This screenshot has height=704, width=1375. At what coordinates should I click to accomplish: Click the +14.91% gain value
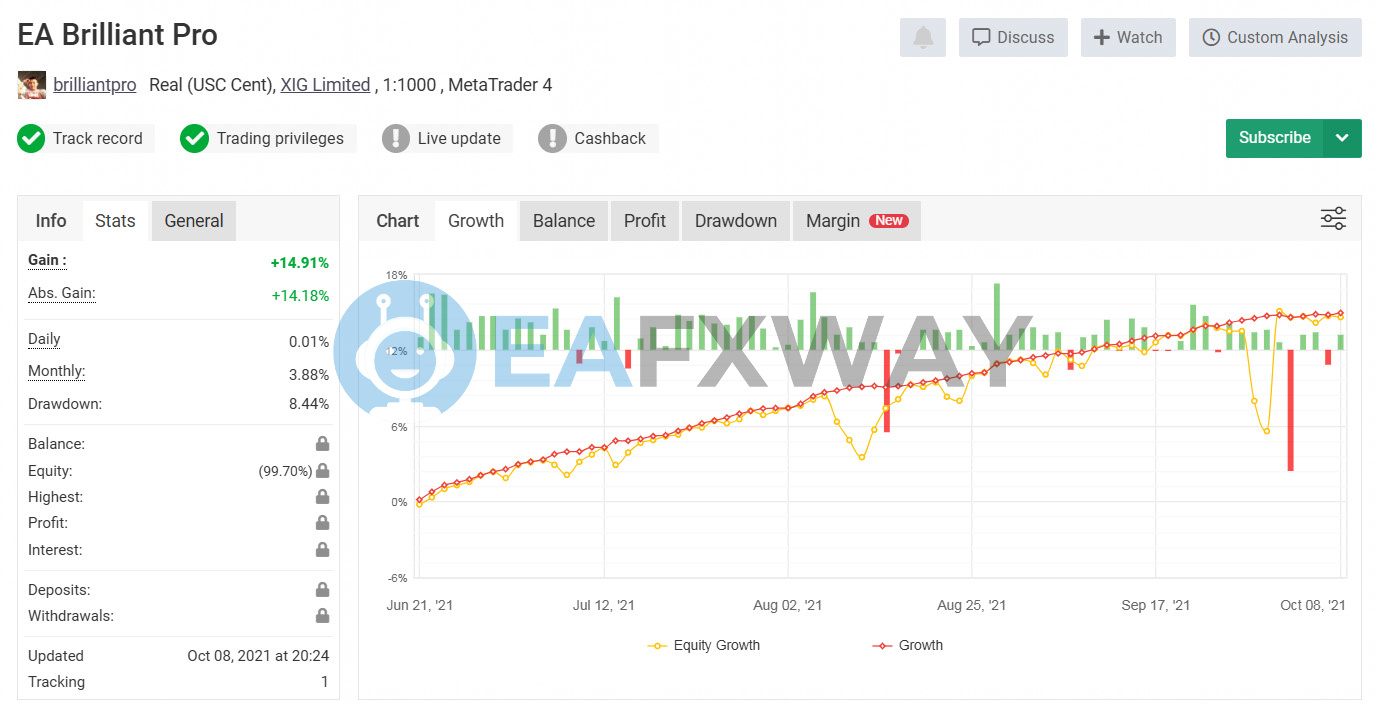[299, 263]
